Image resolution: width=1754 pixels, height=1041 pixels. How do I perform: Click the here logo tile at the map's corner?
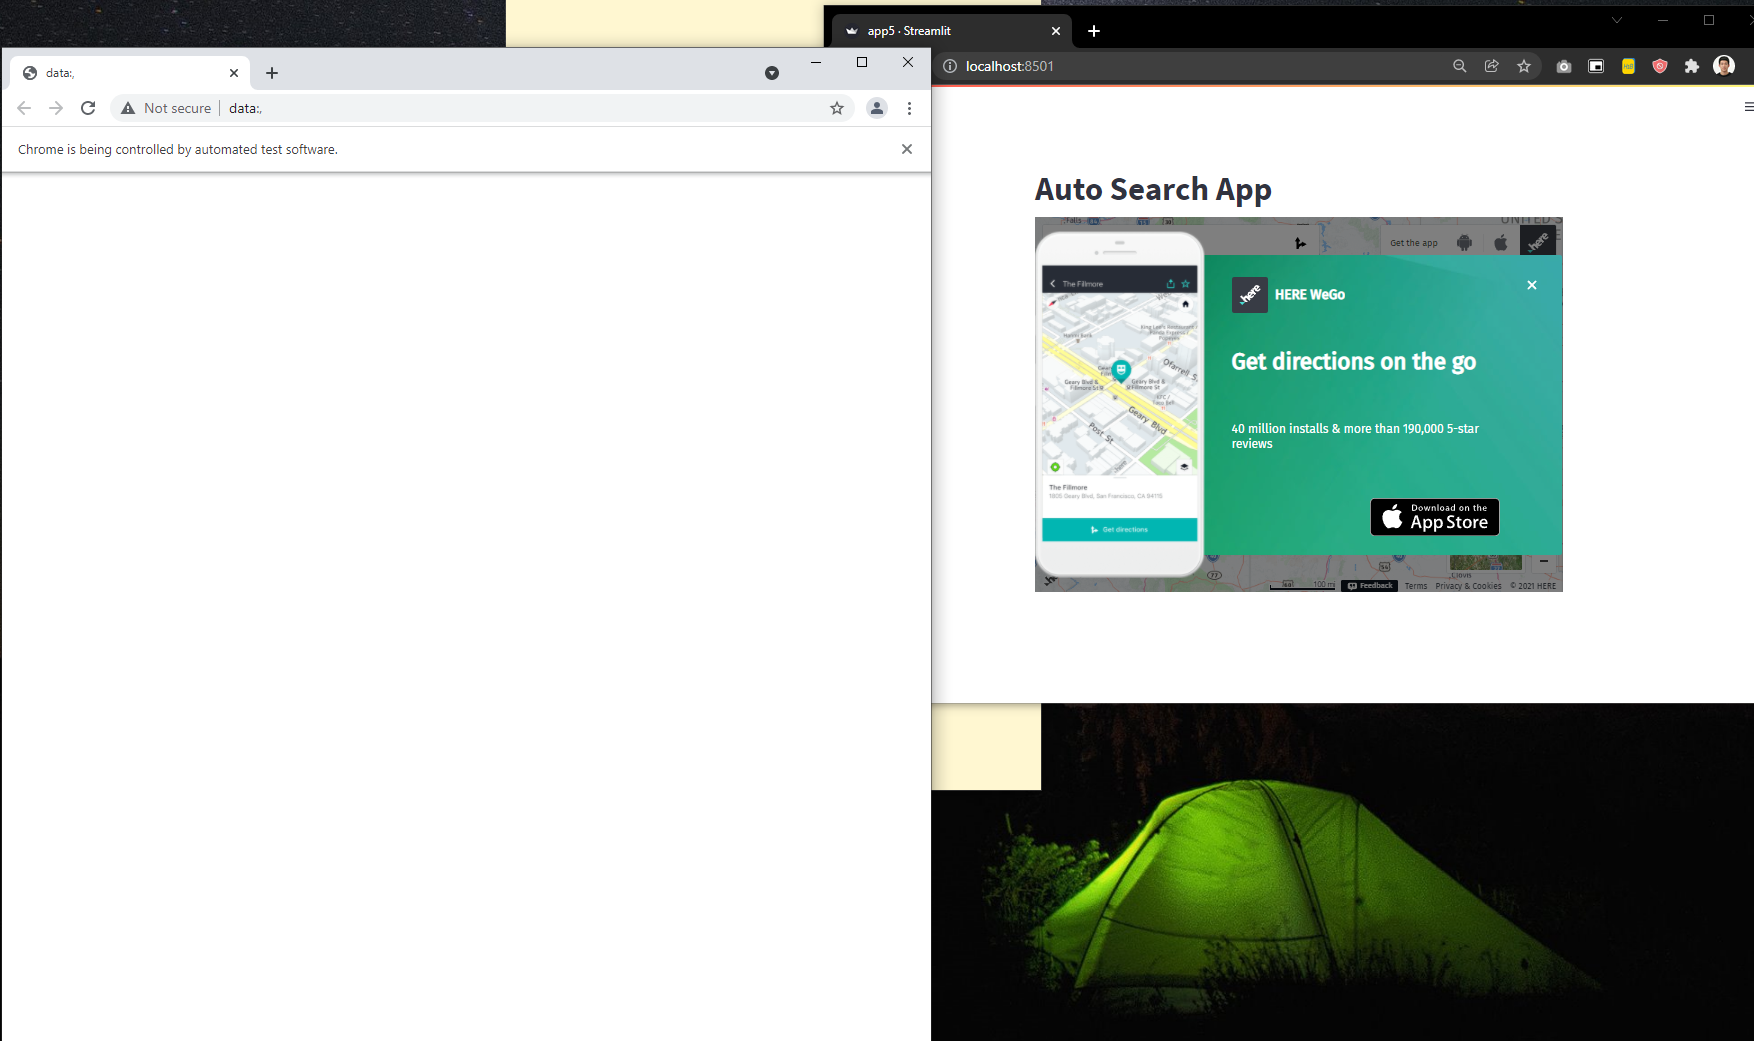coord(1538,241)
